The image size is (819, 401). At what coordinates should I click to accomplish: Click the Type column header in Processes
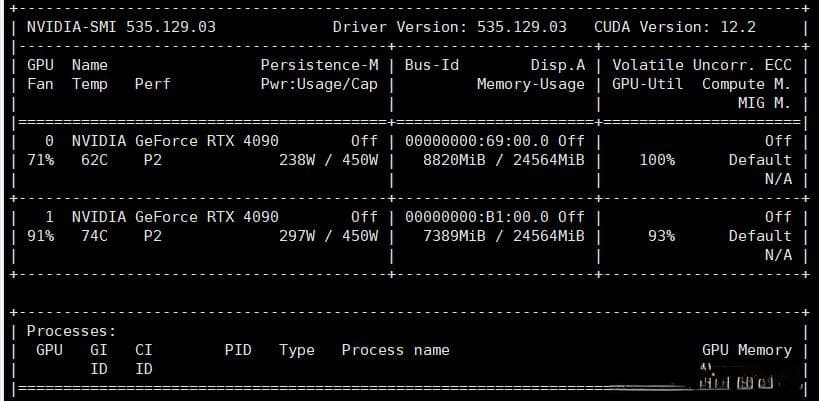297,350
